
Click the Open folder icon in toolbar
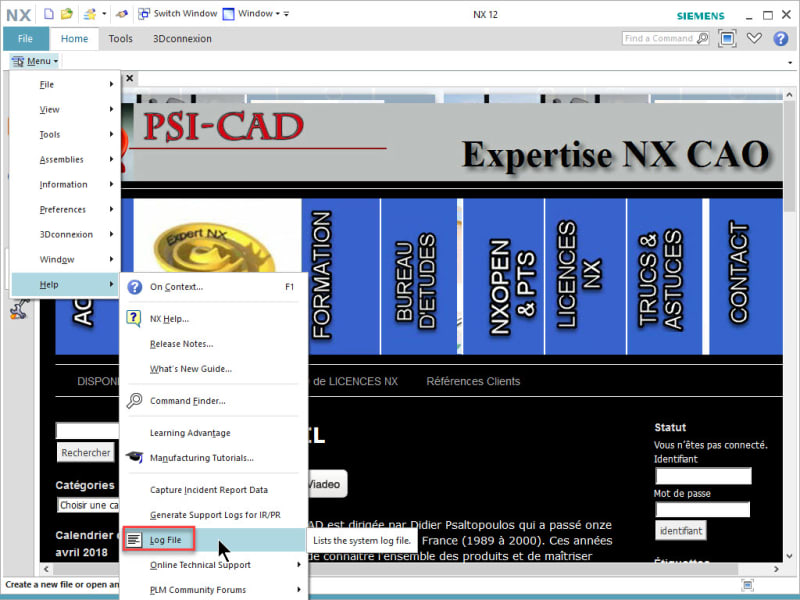click(x=67, y=14)
